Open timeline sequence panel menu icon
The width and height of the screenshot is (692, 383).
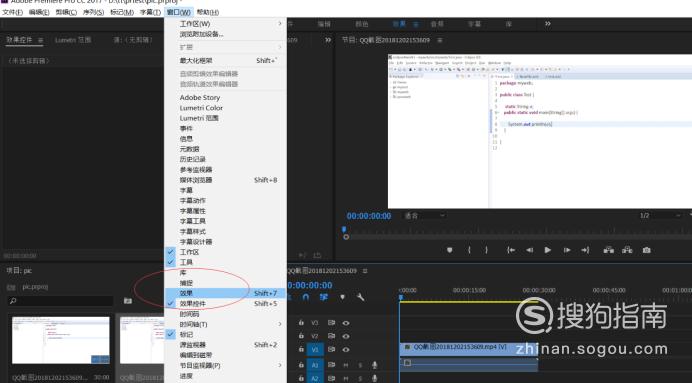[x=365, y=271]
